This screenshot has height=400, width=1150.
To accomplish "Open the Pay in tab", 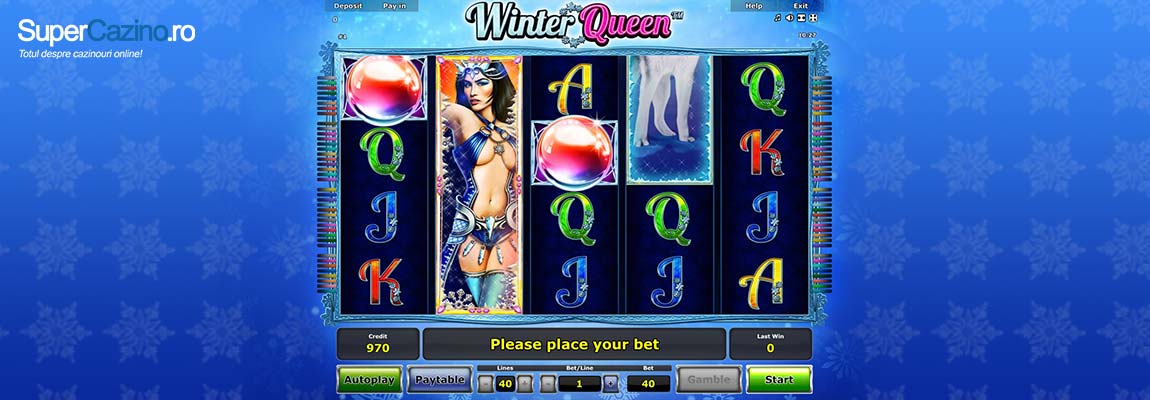I will click(395, 6).
